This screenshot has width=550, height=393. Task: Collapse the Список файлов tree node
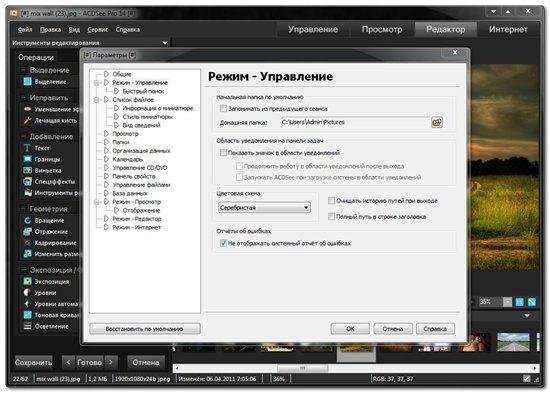pos(96,100)
